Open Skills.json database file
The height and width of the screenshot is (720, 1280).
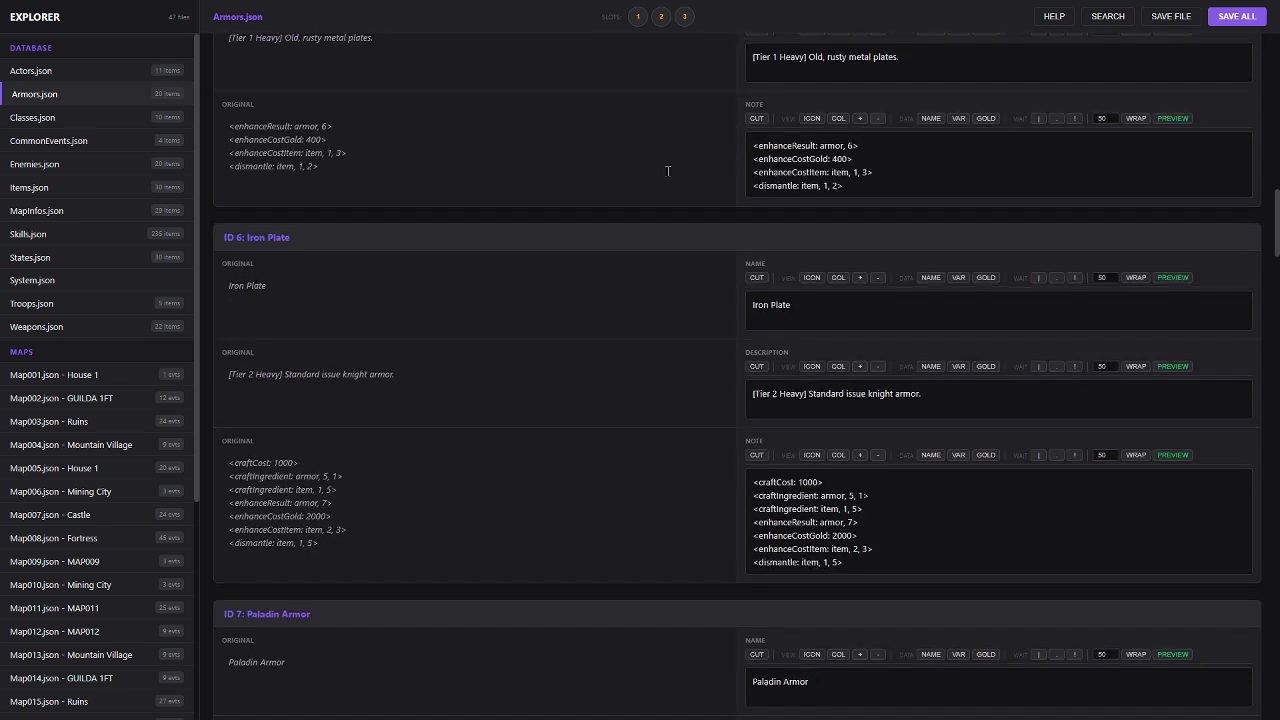click(96, 234)
